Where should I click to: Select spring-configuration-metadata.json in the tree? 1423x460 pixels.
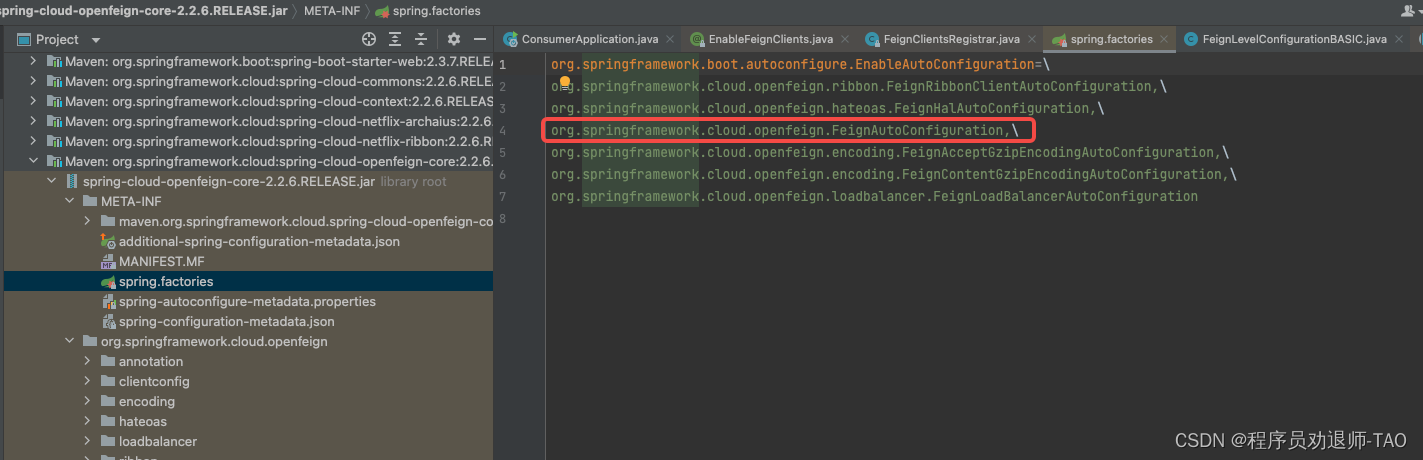point(227,322)
